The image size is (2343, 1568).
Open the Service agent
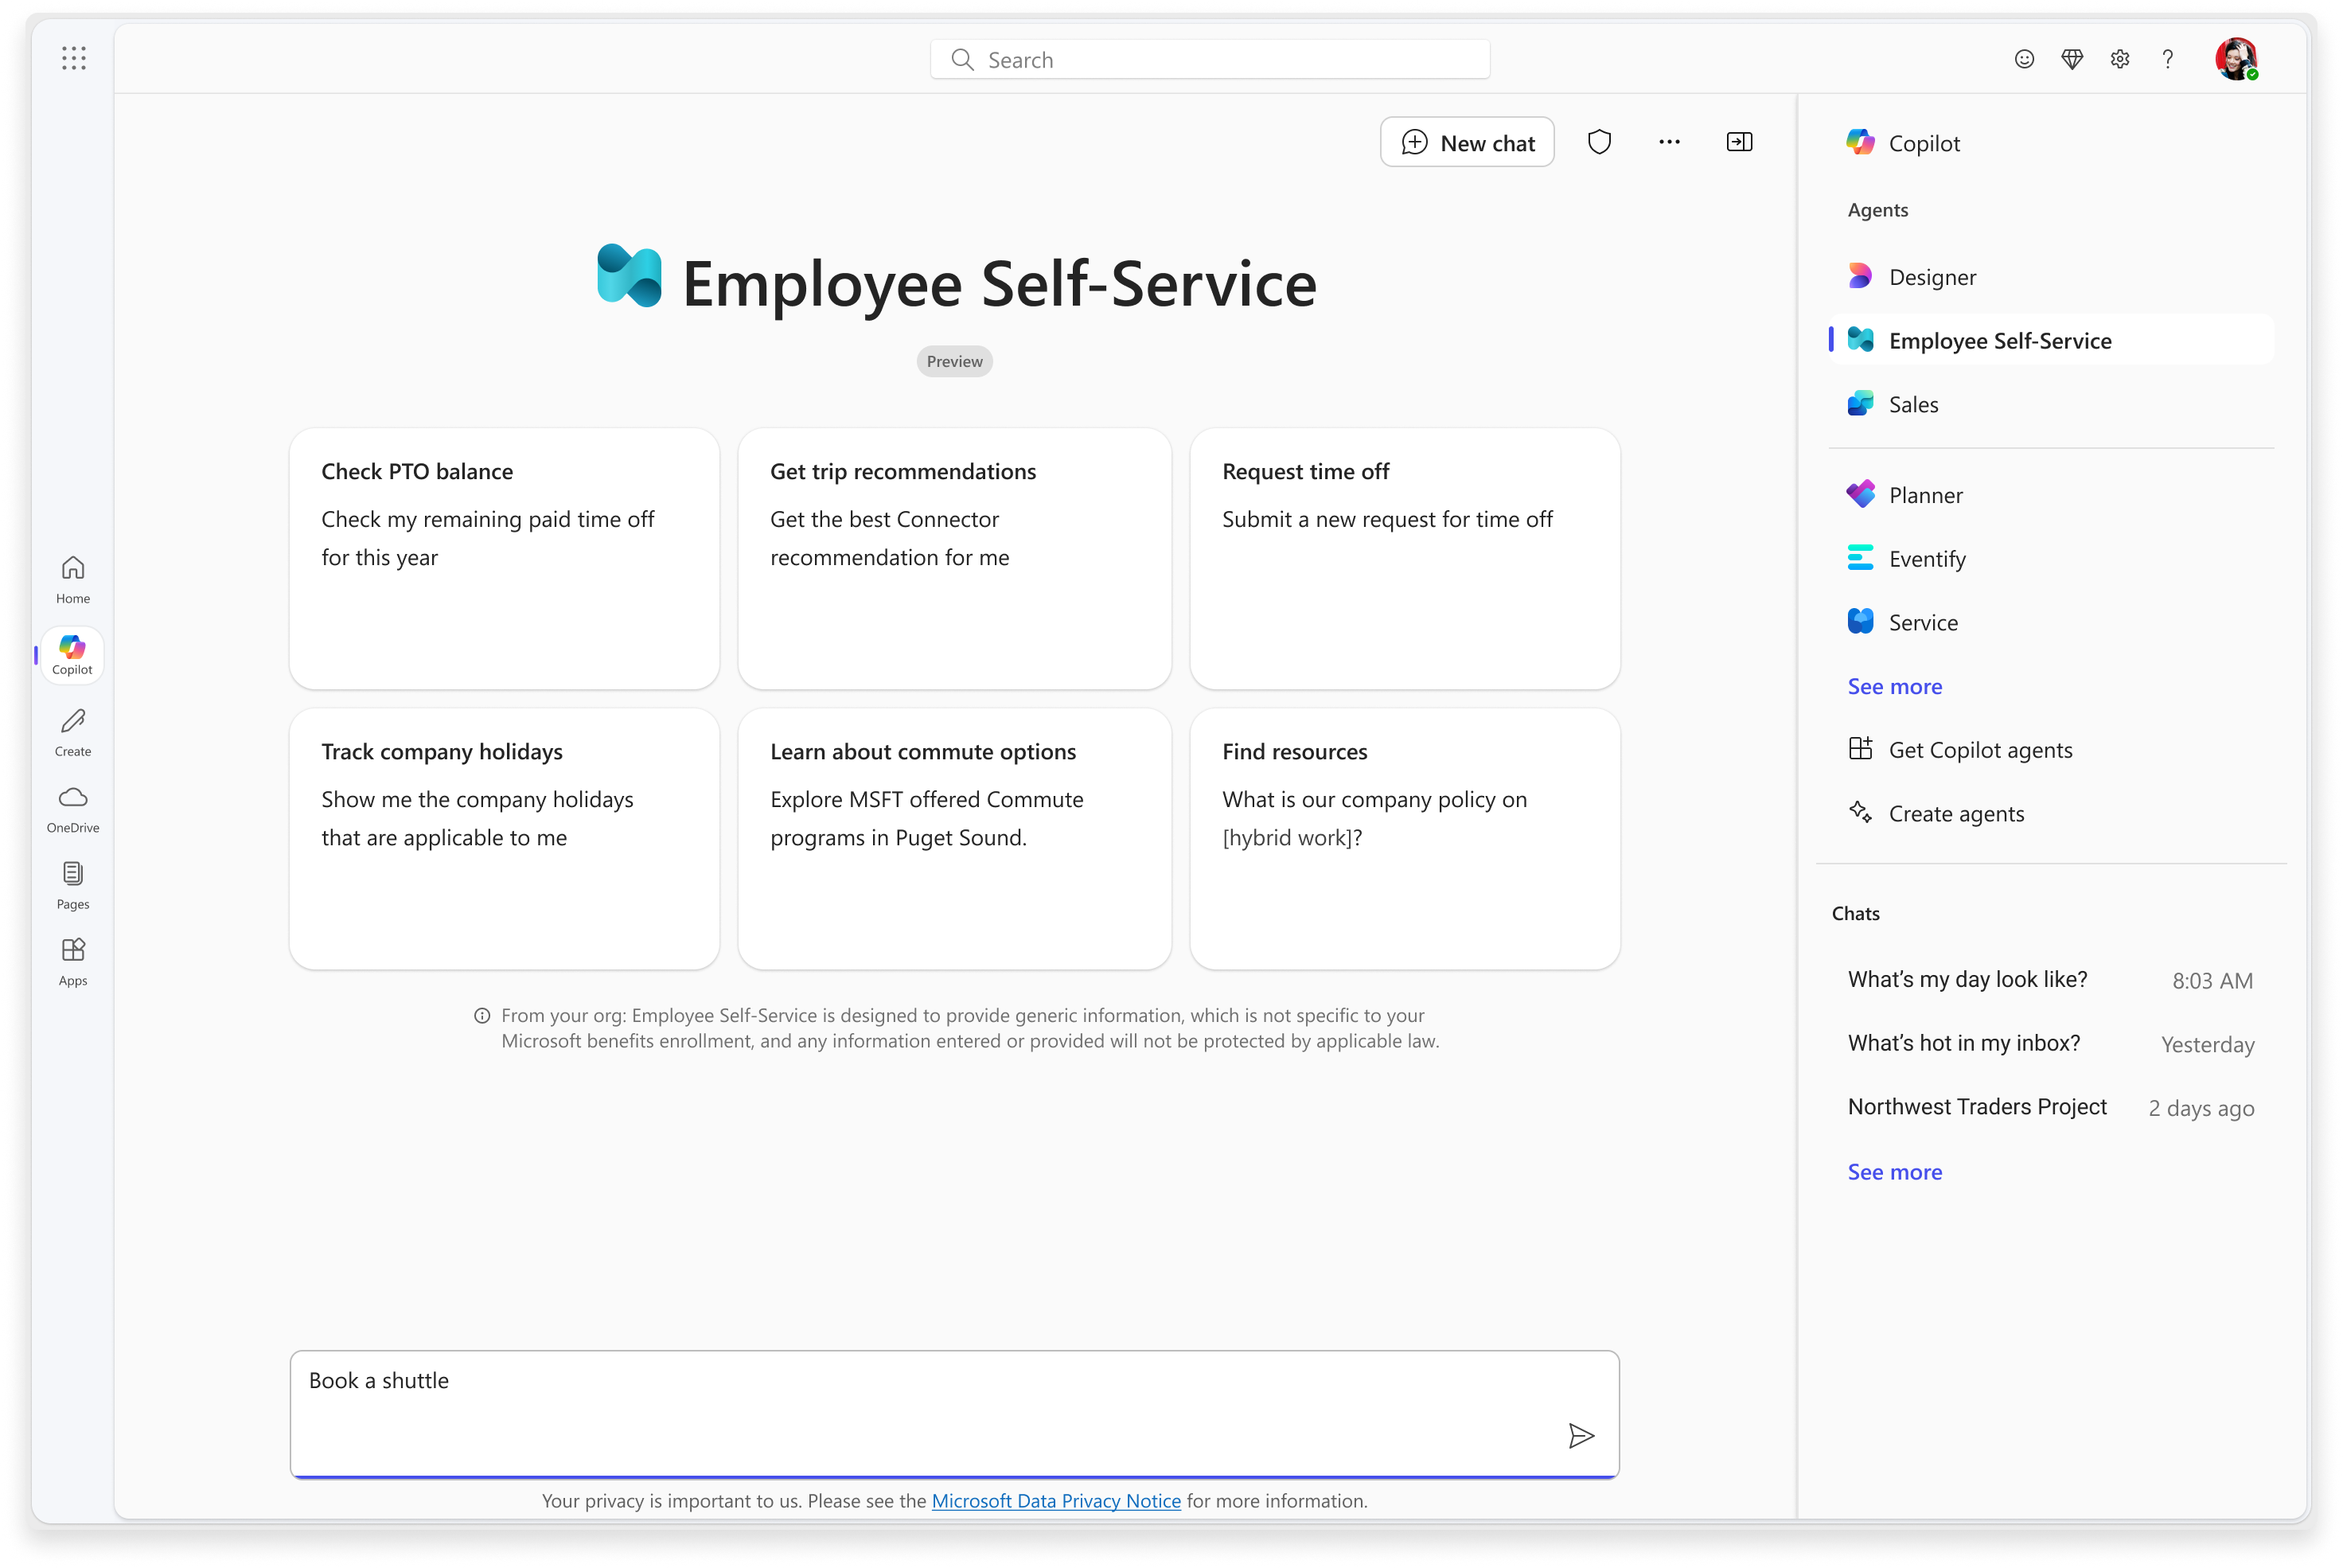2050,622
